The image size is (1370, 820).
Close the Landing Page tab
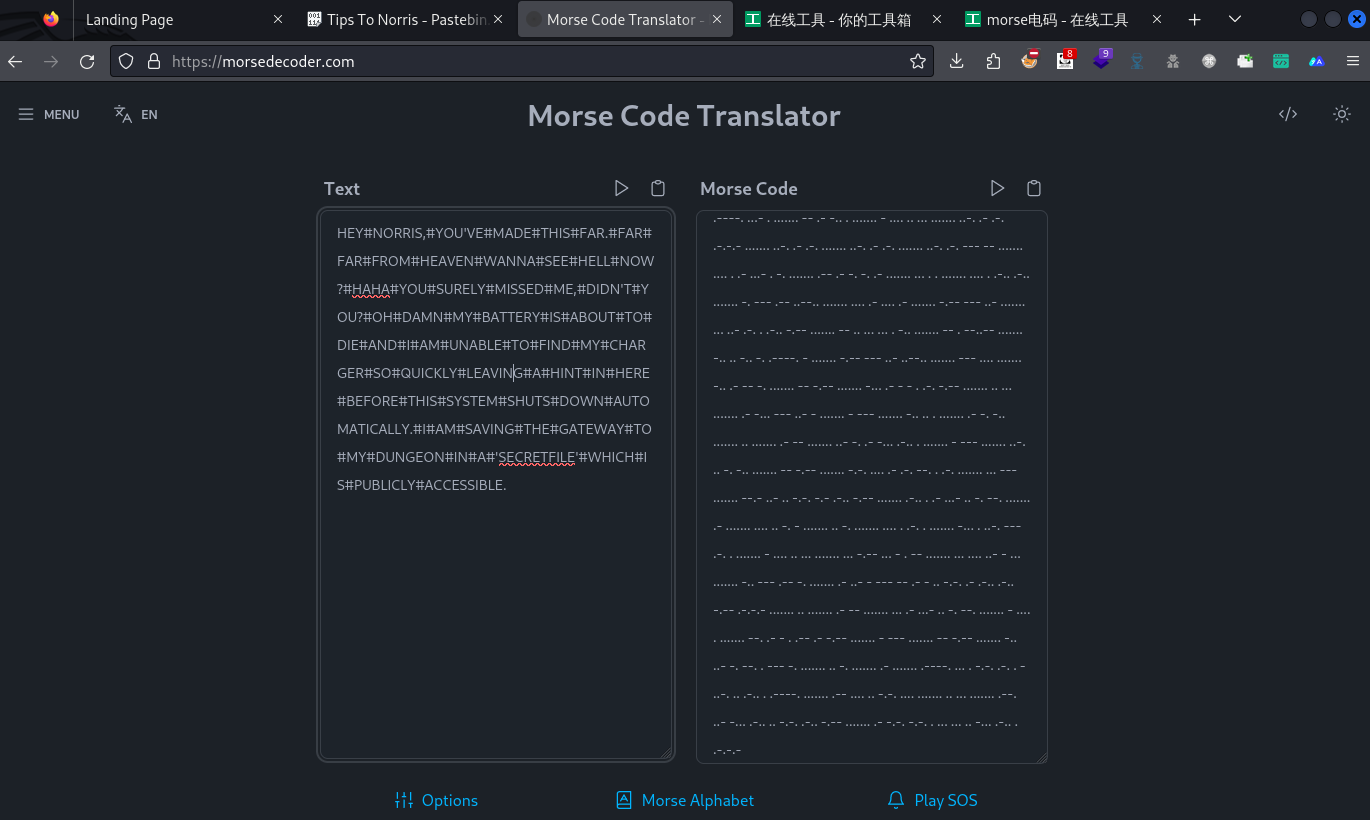[278, 20]
